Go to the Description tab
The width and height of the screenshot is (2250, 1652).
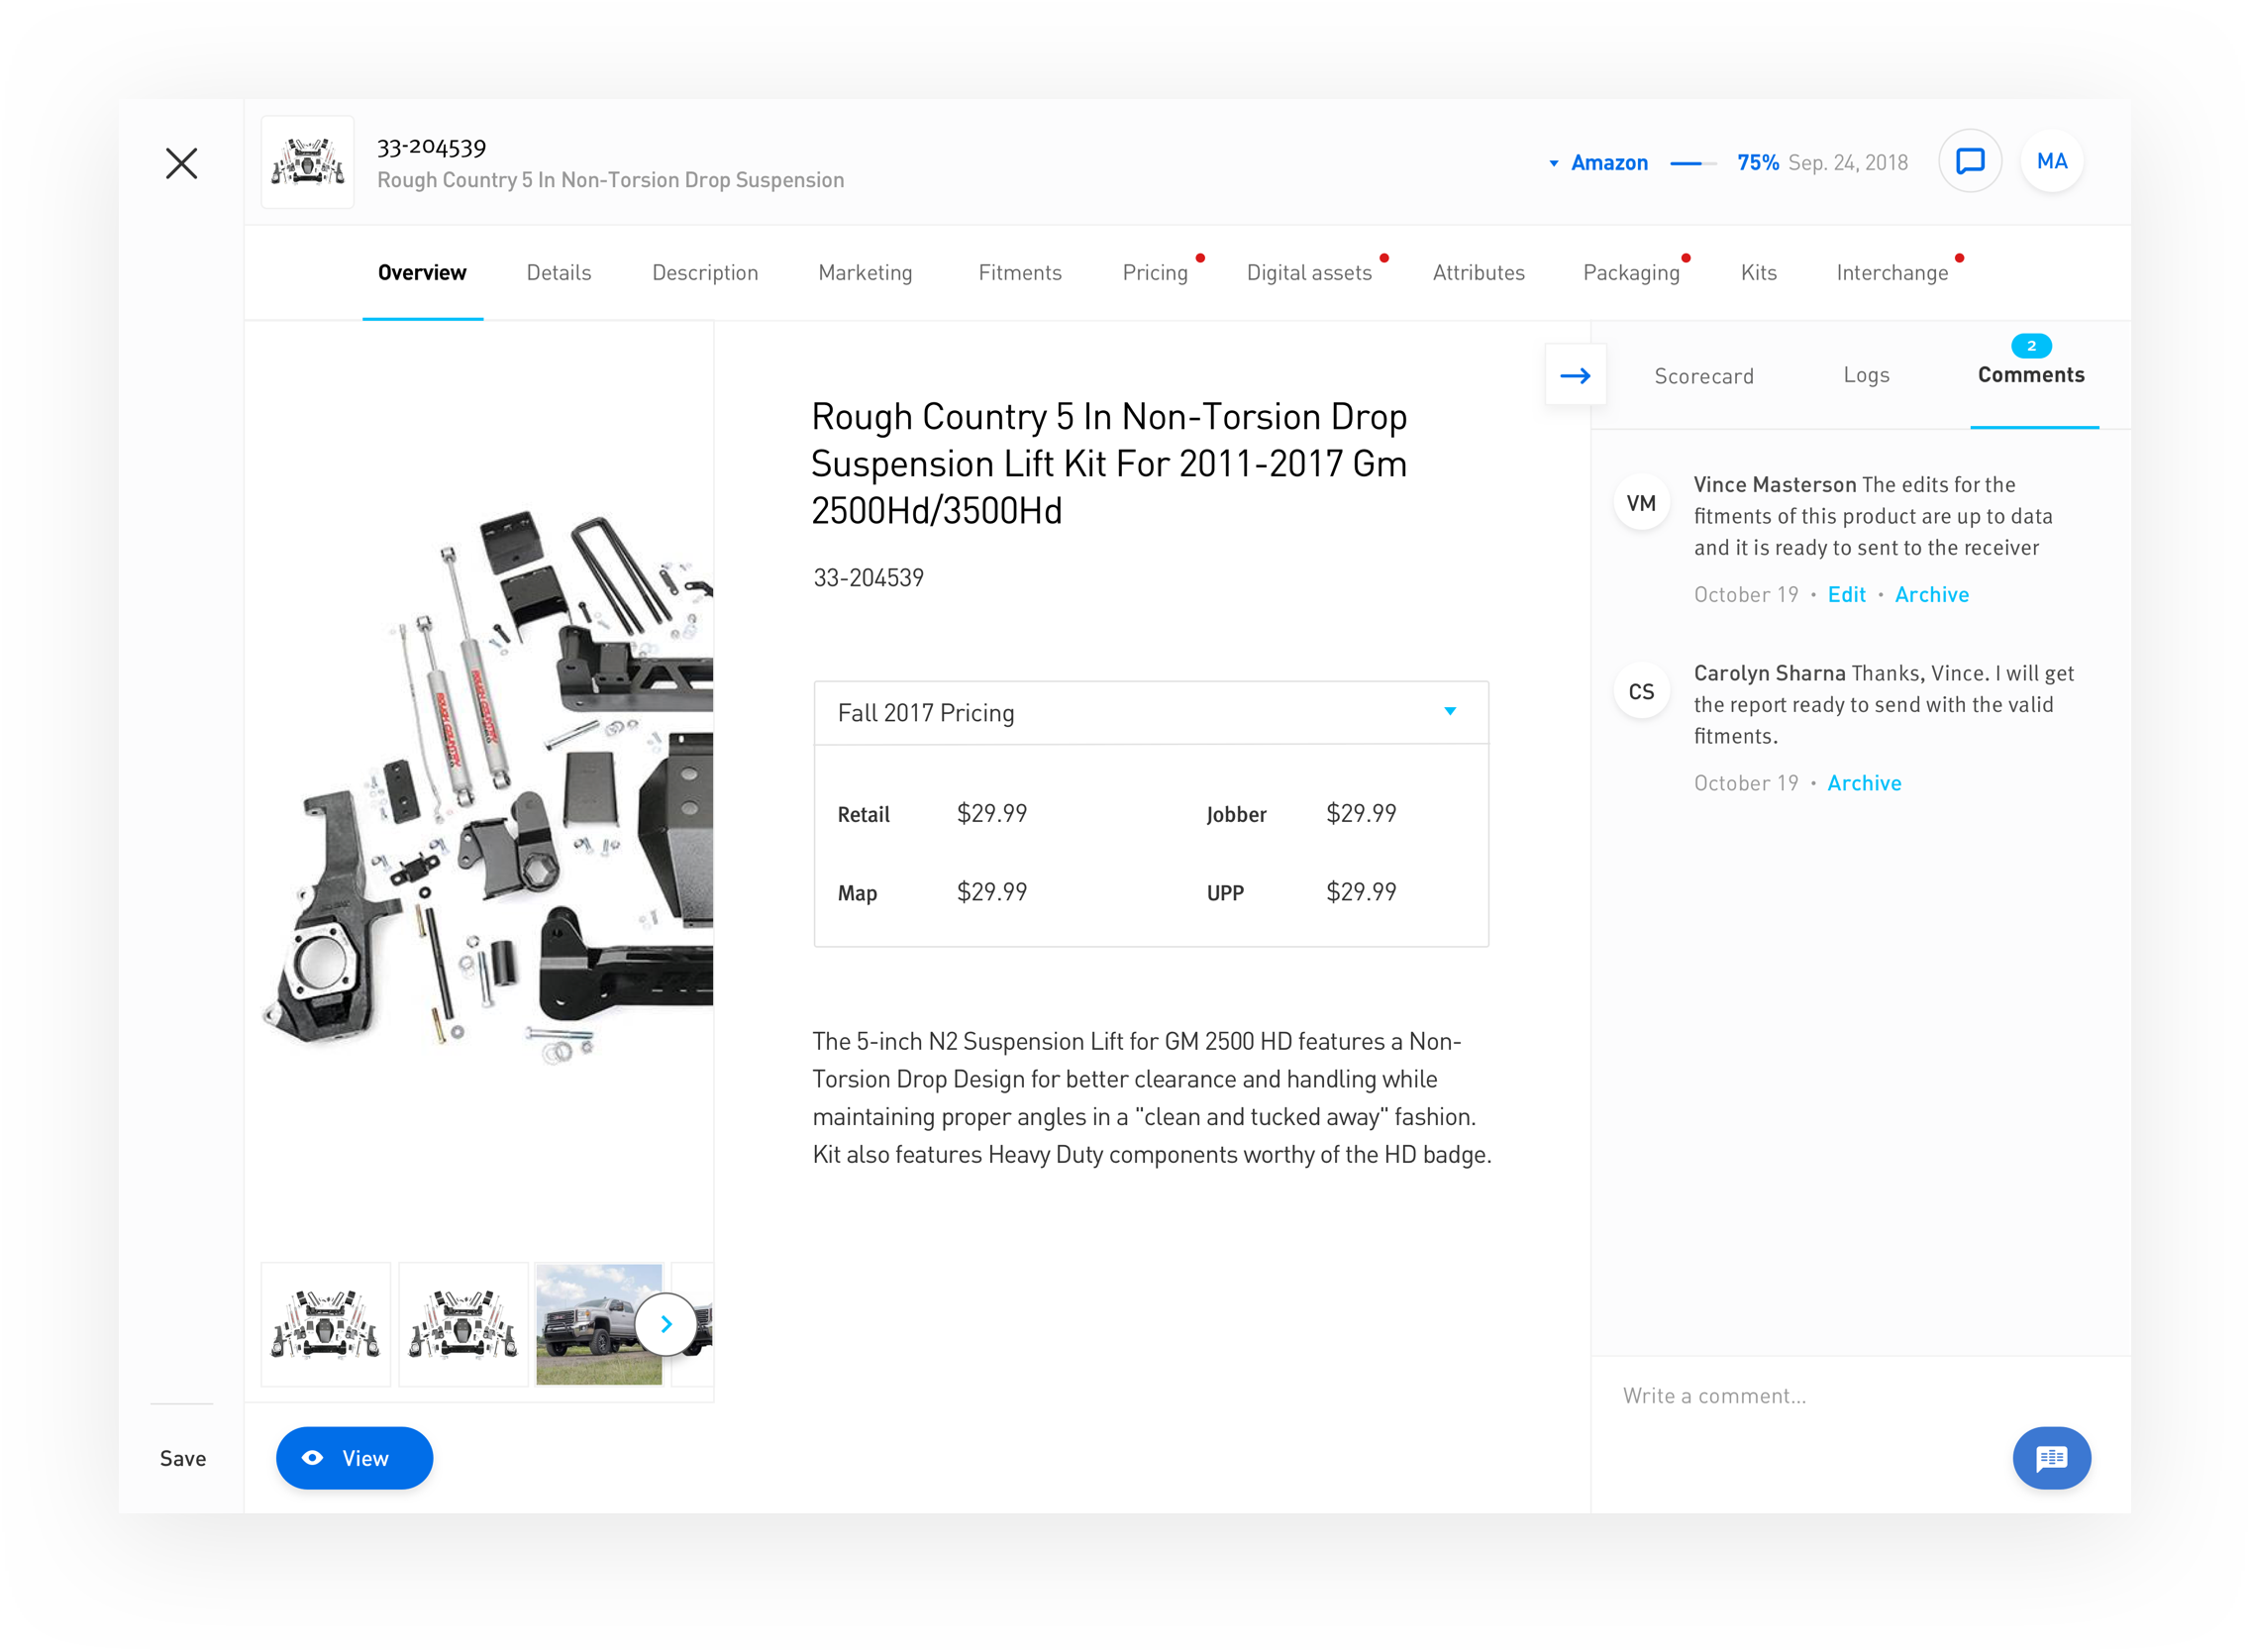coord(705,273)
